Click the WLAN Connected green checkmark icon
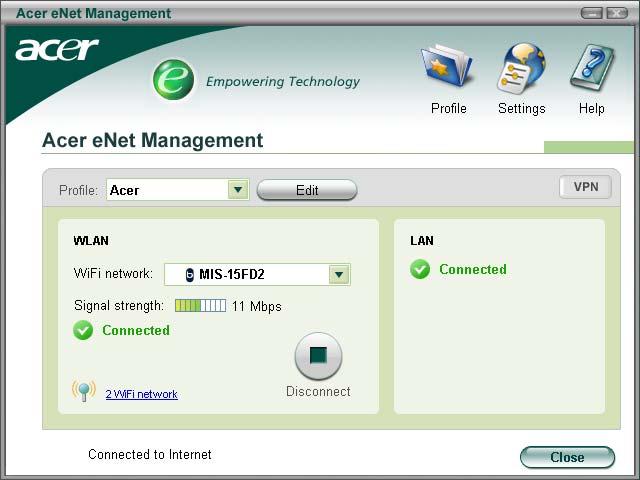The image size is (640, 480). point(83,330)
